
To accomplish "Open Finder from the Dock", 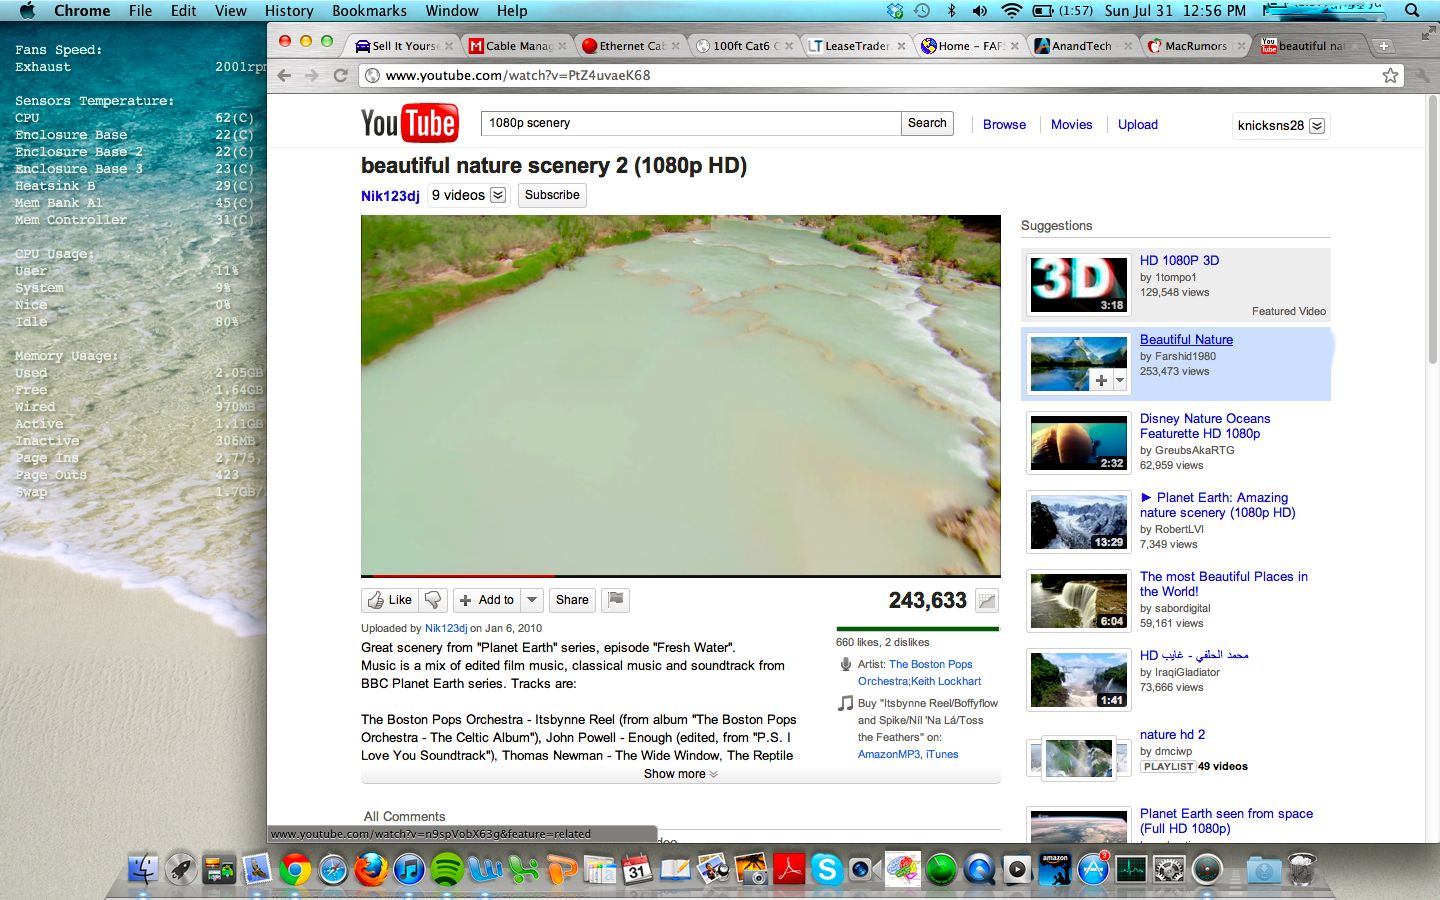I will 143,869.
